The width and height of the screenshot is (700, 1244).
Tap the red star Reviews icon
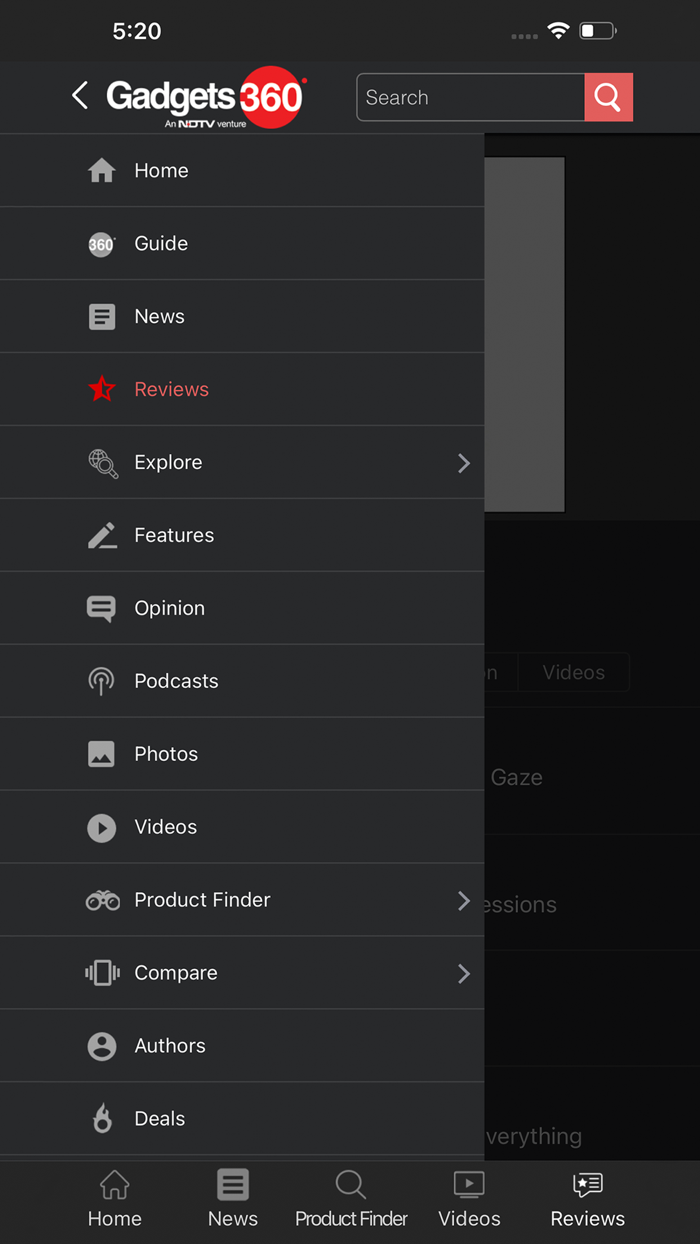[x=102, y=389]
